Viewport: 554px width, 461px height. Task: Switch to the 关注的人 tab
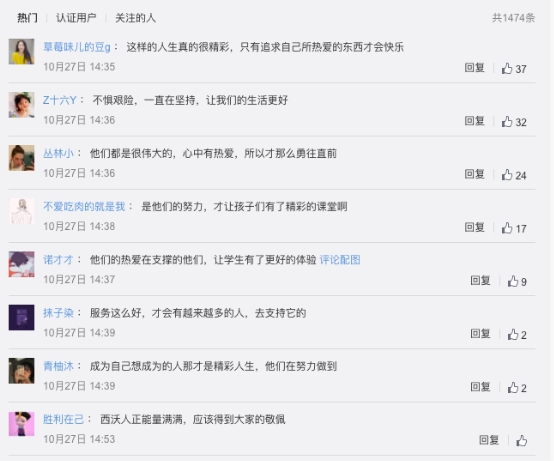point(135,18)
